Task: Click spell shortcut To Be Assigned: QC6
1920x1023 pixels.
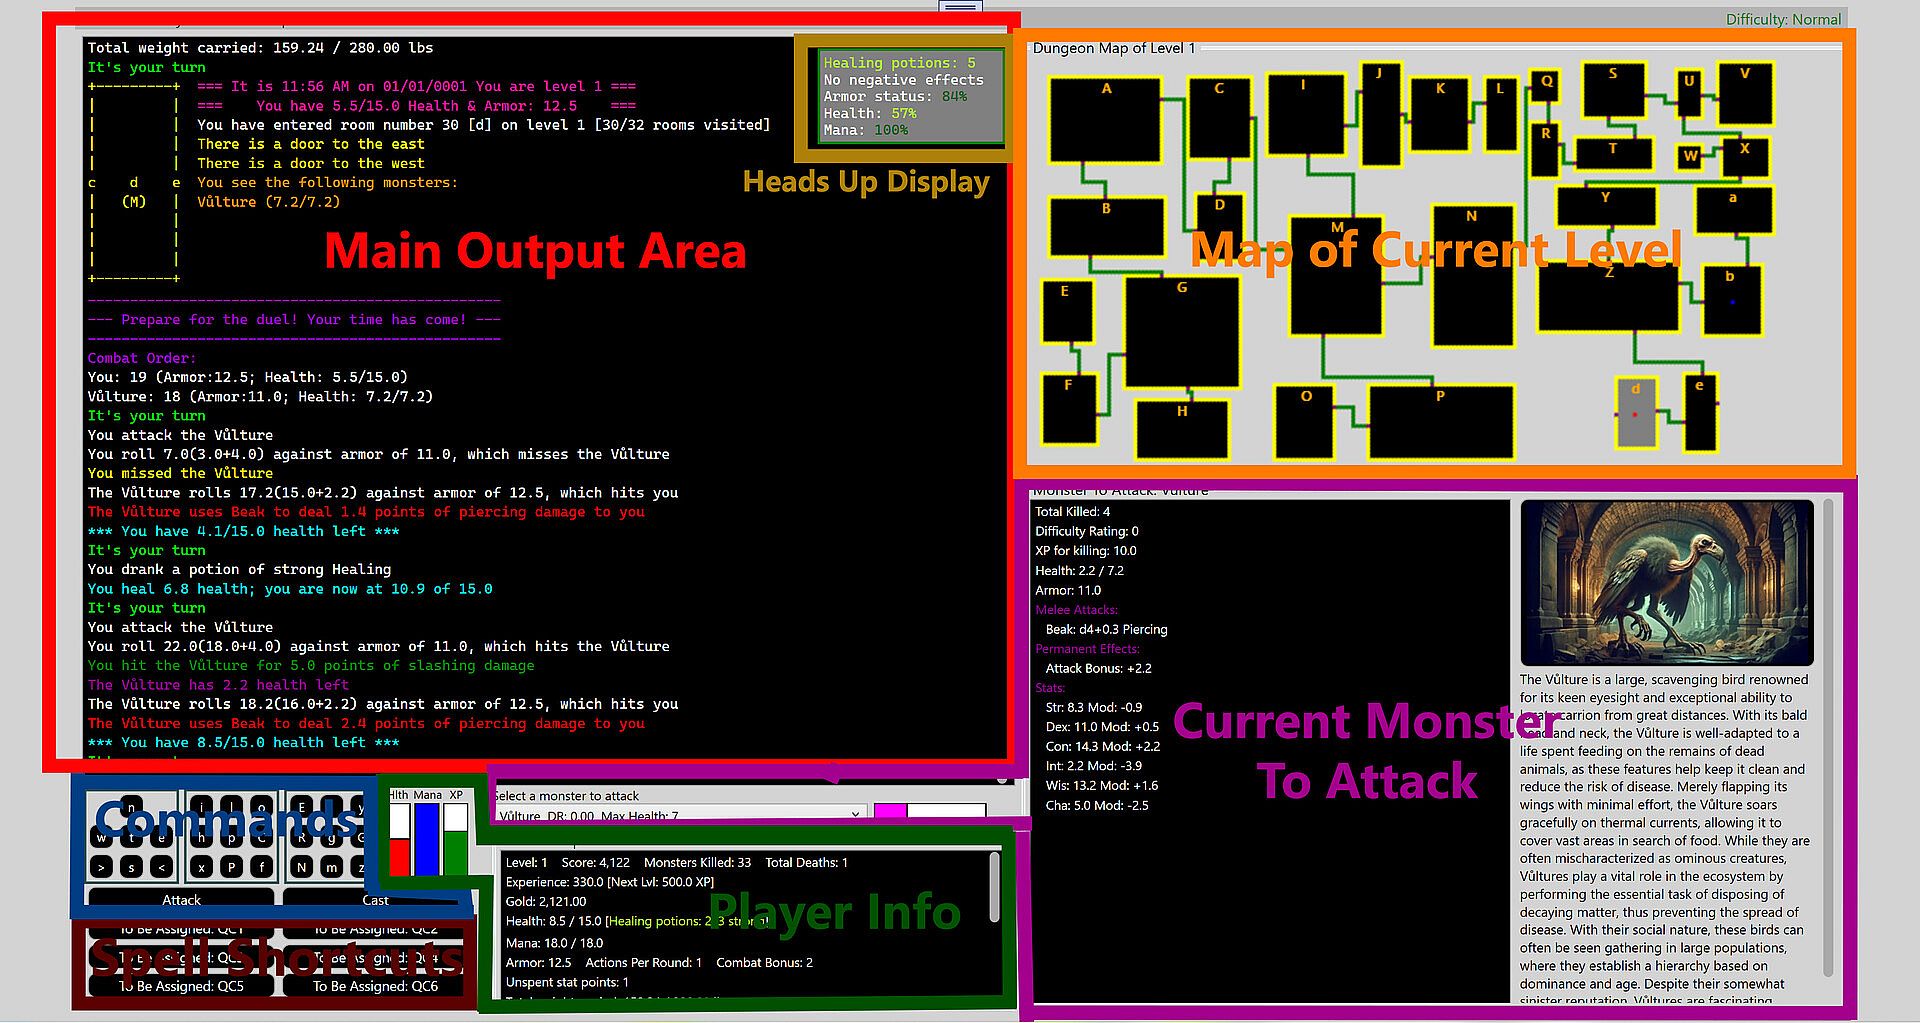Action: (375, 986)
